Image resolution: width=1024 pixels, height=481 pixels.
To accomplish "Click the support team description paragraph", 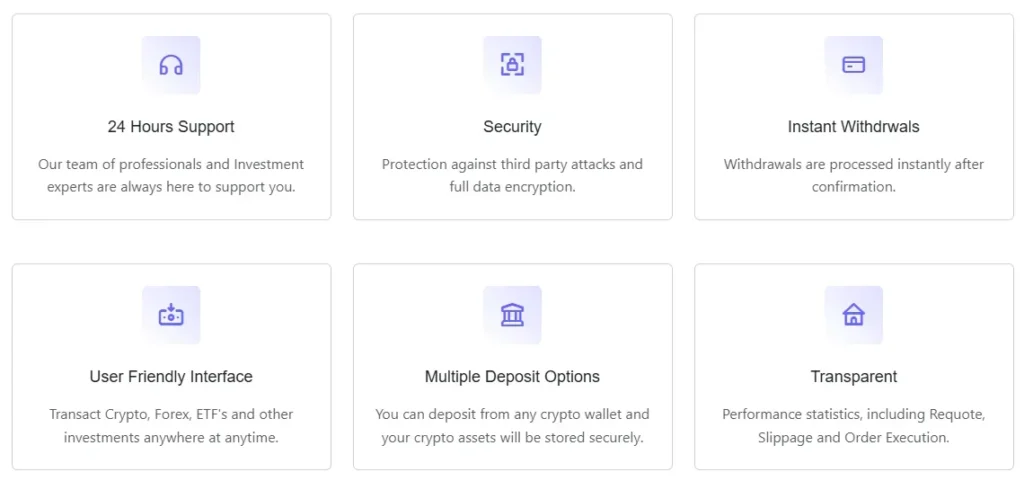I will [x=171, y=175].
